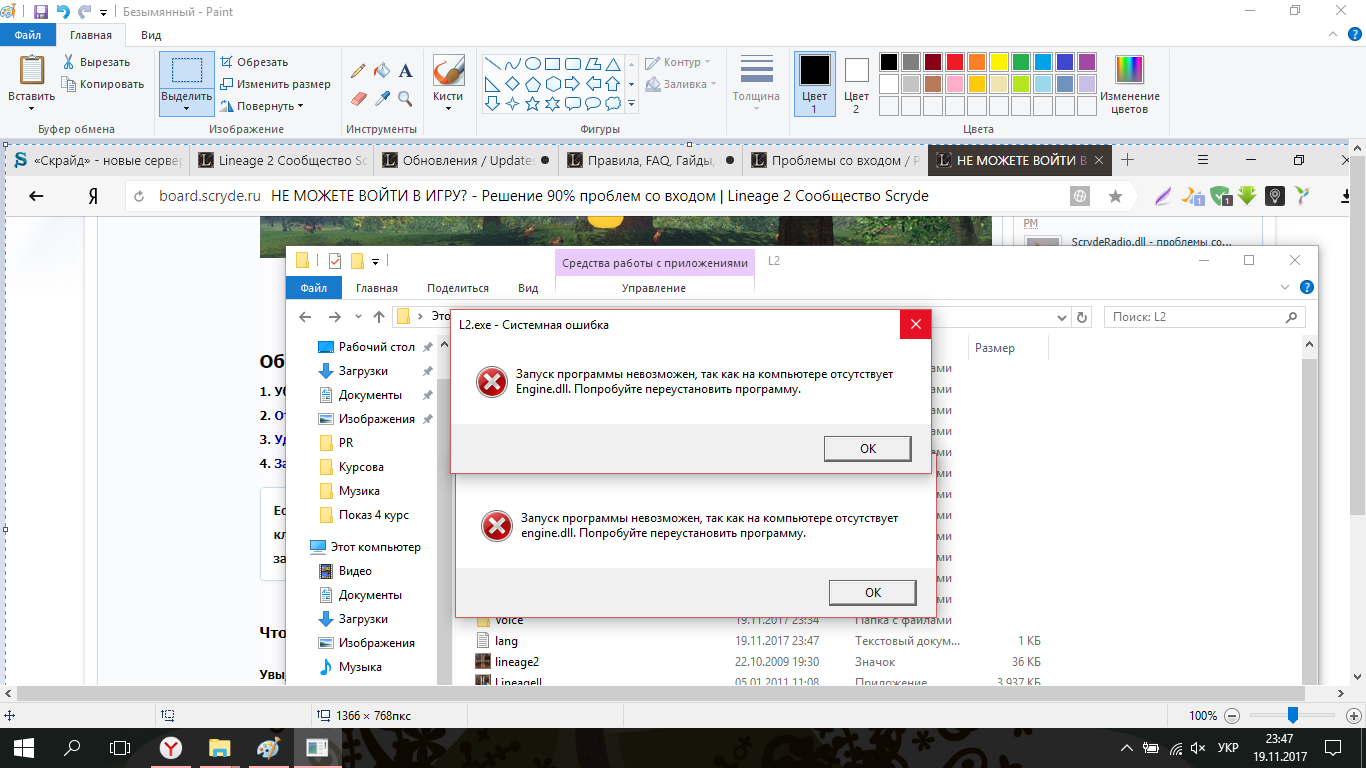Open Windows Start menu on taskbar

[x=24, y=747]
